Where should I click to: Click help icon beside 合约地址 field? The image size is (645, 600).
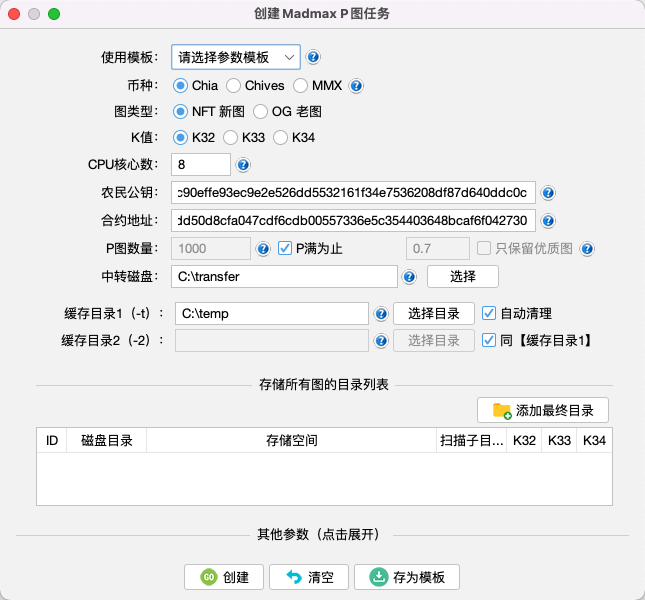tap(548, 221)
